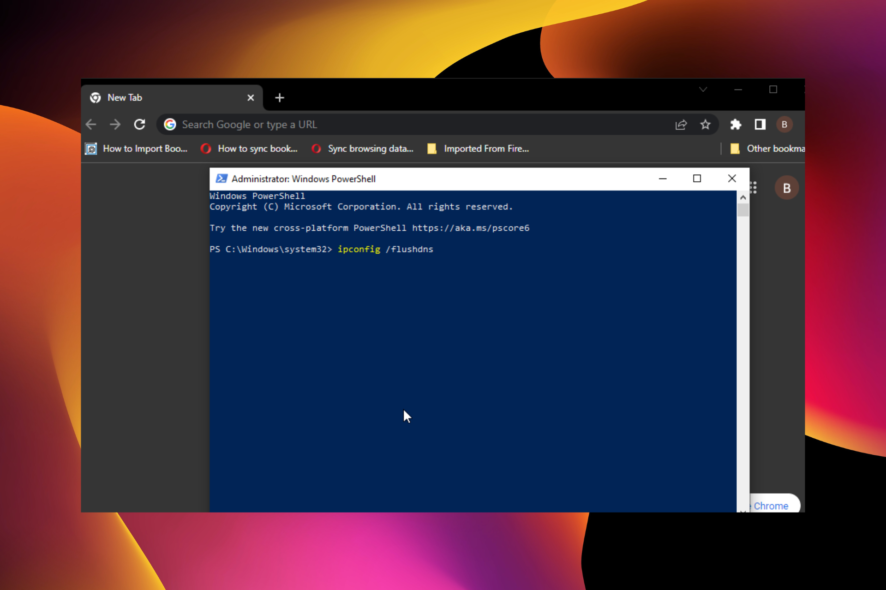886x590 pixels.
Task: Close the Administrator: Windows PowerShell window
Action: [x=732, y=179]
